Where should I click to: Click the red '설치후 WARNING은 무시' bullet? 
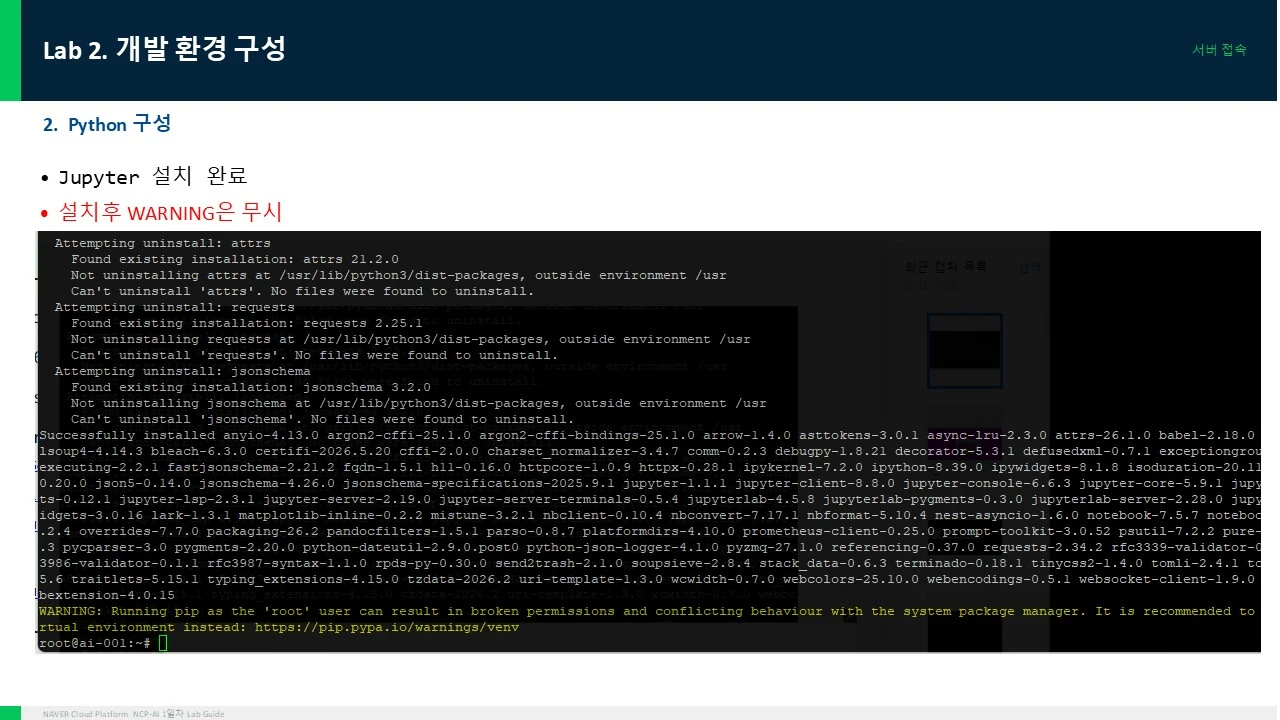(170, 212)
